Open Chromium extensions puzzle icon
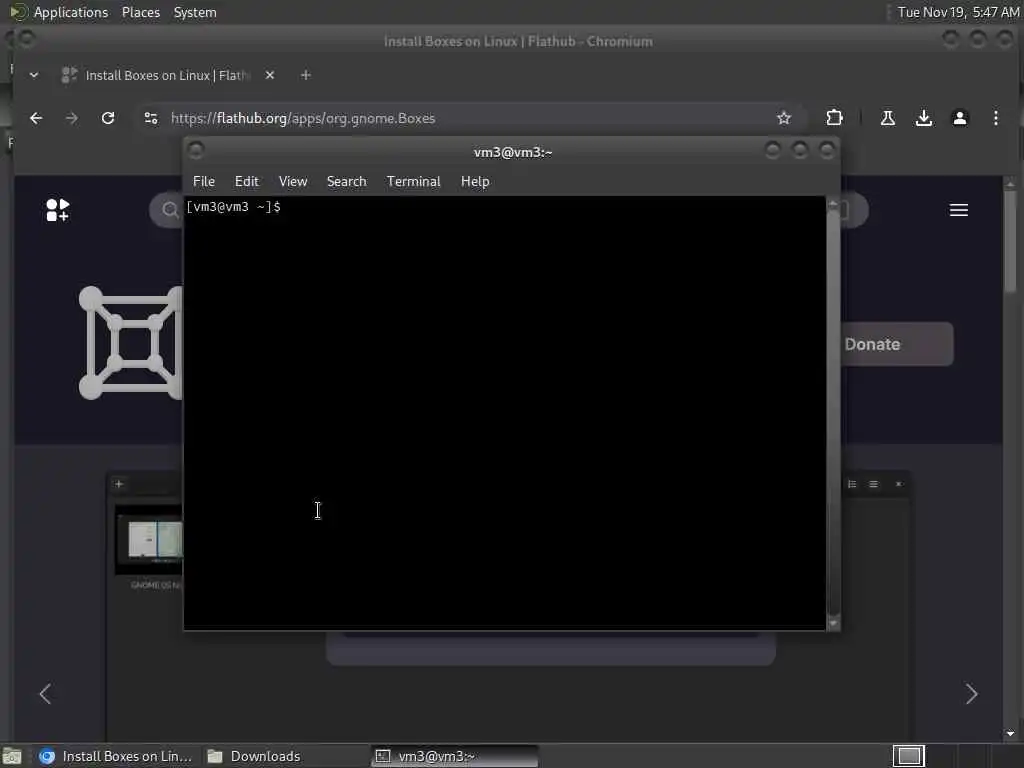The height and width of the screenshot is (768, 1024). tap(834, 118)
